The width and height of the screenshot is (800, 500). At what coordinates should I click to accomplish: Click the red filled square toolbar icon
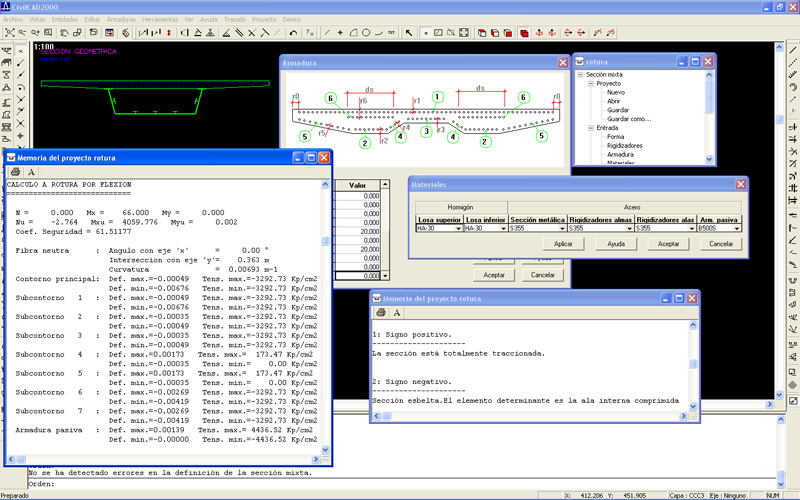click(524, 32)
